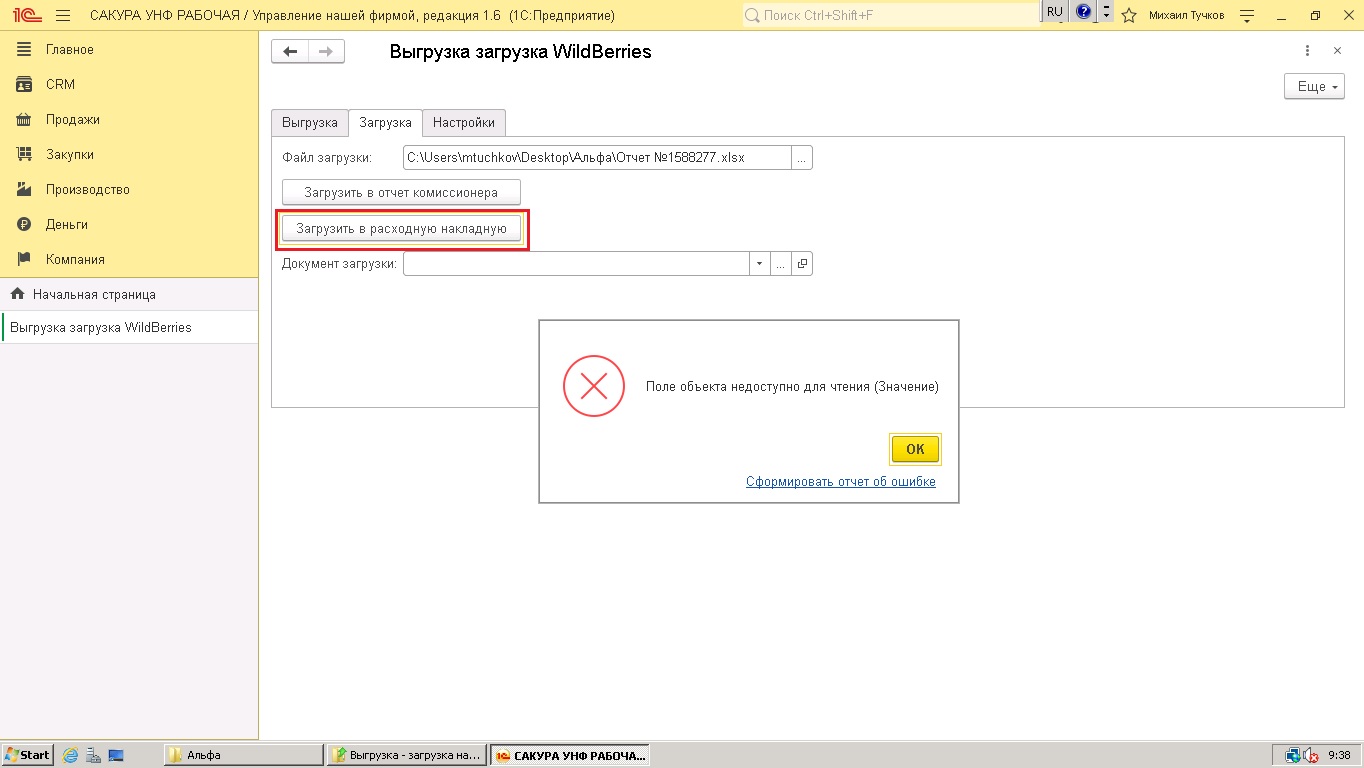Open the form's three-dot options
This screenshot has width=1364, height=768.
click(x=1307, y=51)
